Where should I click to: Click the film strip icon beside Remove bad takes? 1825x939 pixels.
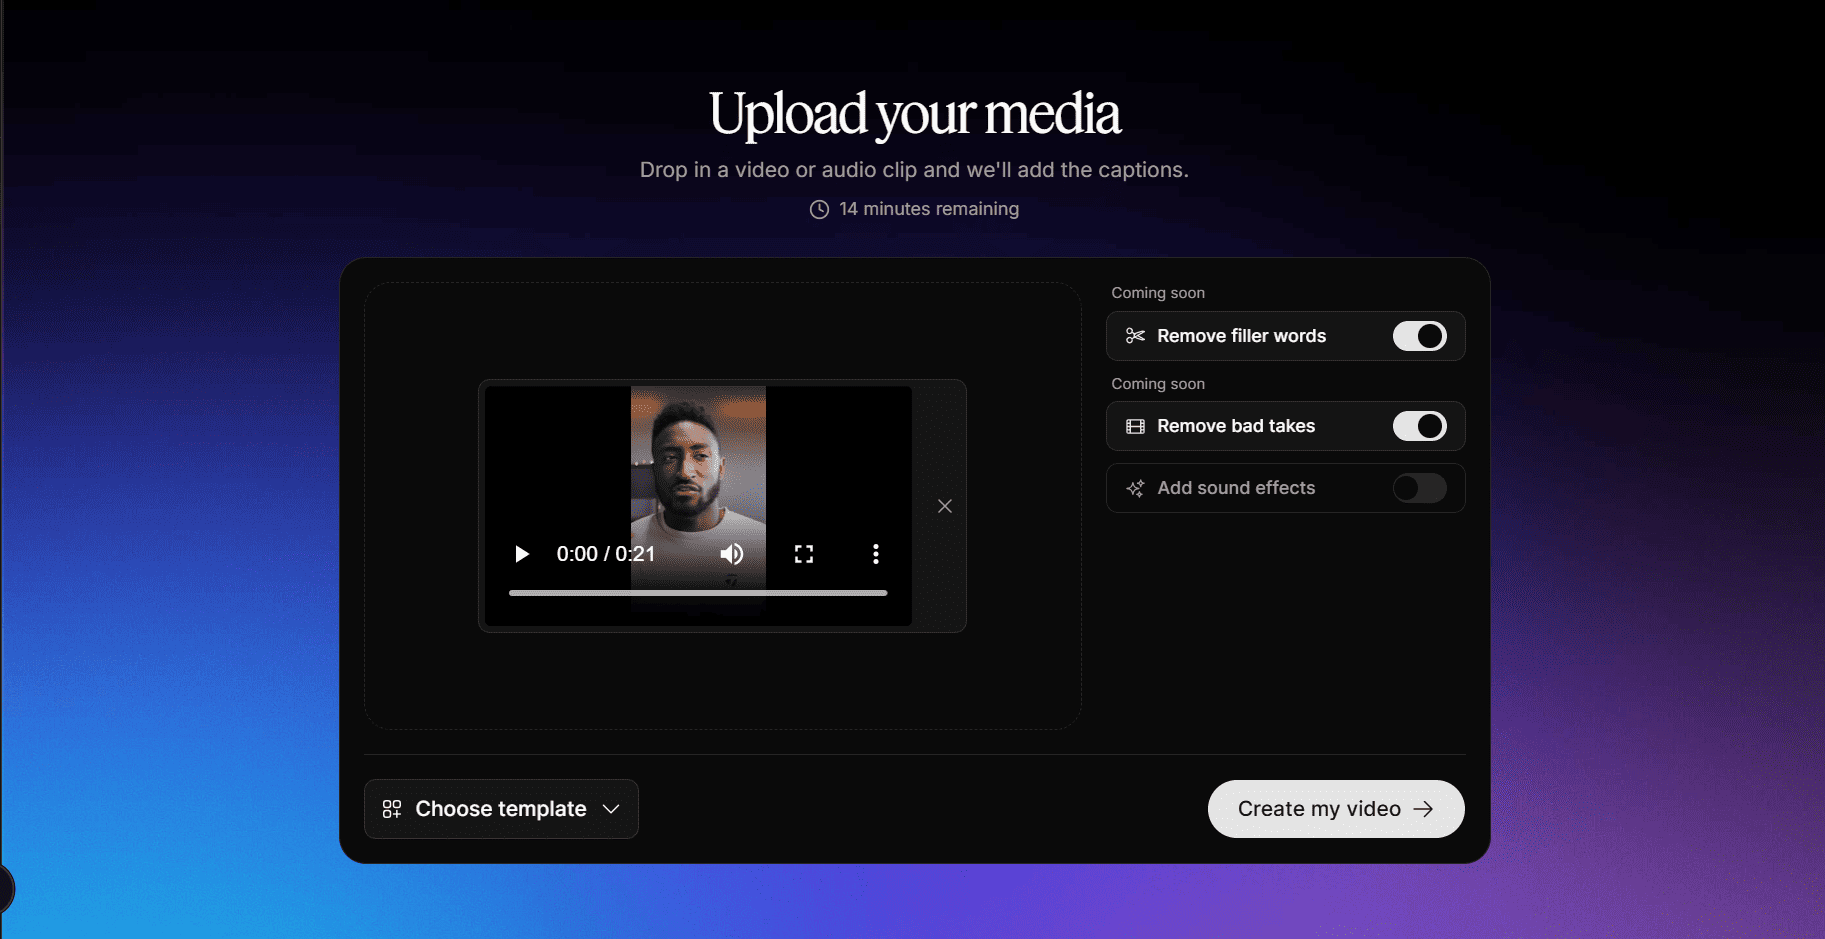[1135, 427]
